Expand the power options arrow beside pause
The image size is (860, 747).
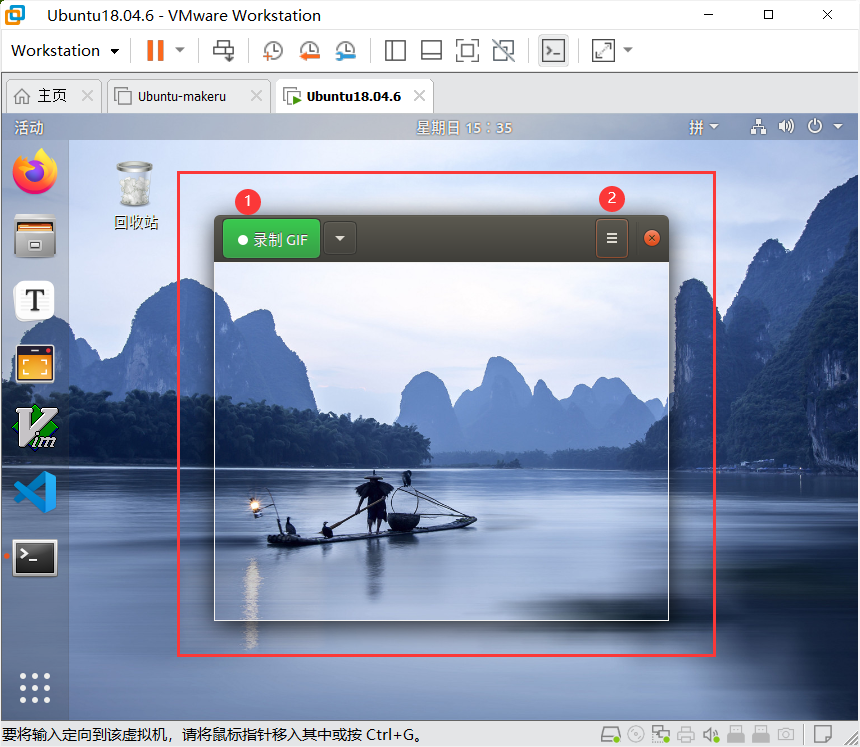(180, 50)
